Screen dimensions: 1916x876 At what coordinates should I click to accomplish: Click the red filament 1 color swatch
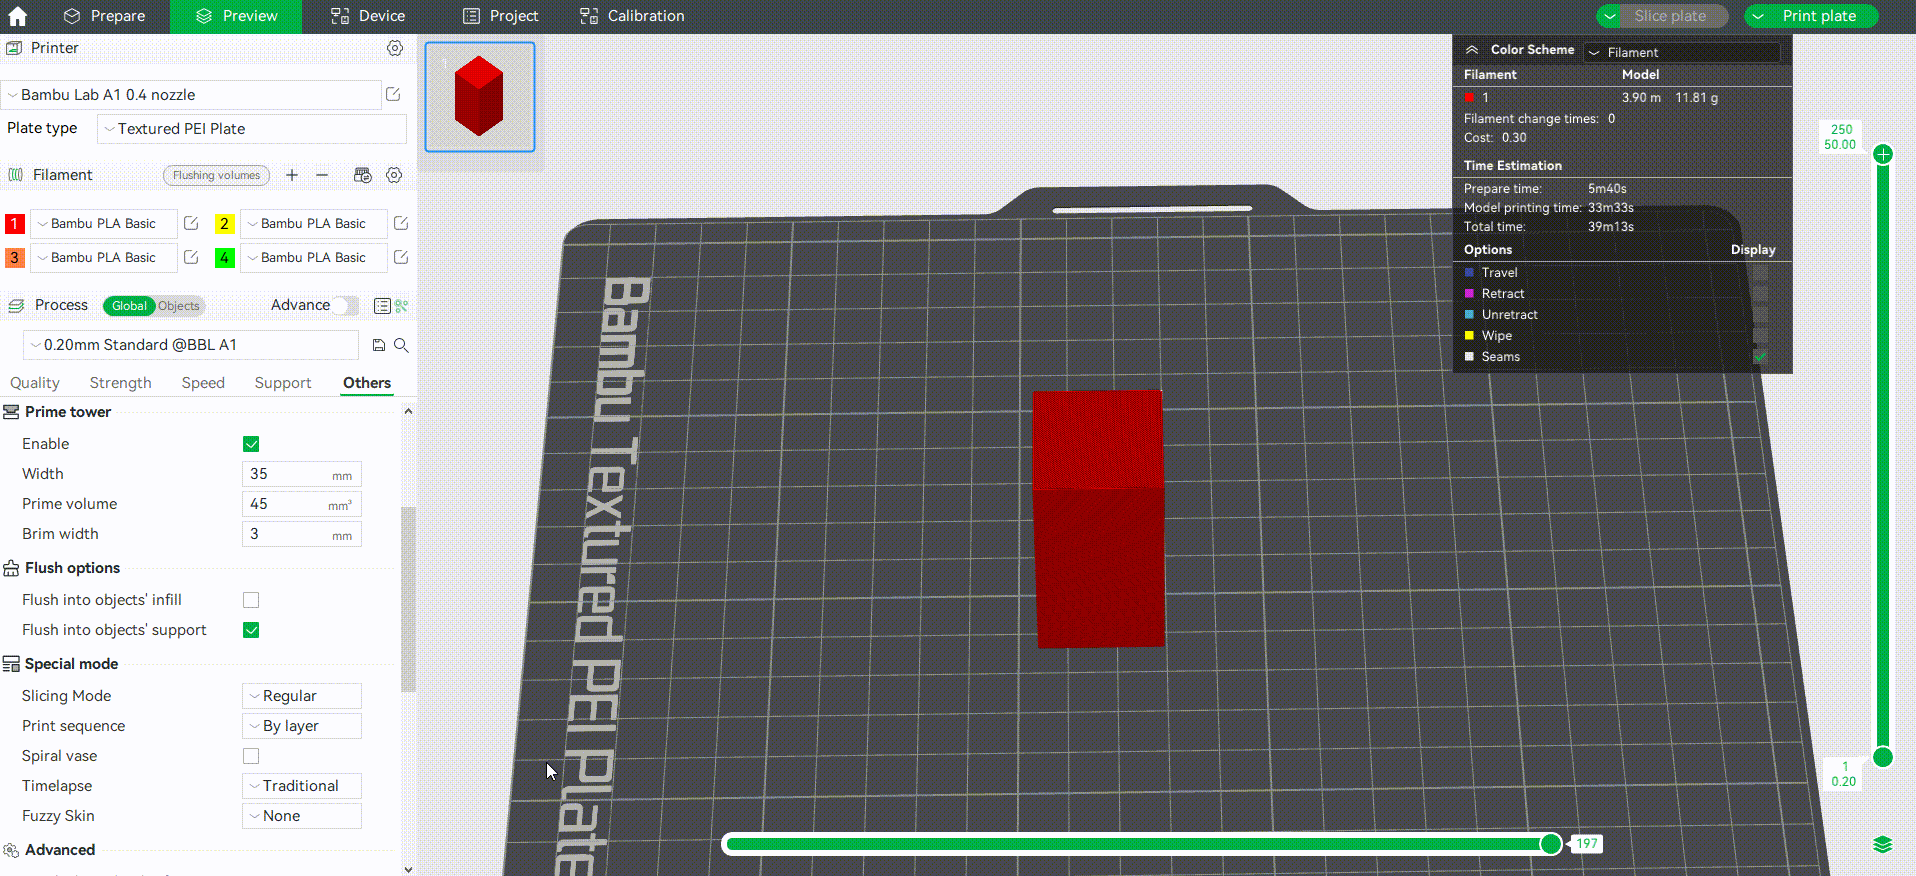[15, 224]
